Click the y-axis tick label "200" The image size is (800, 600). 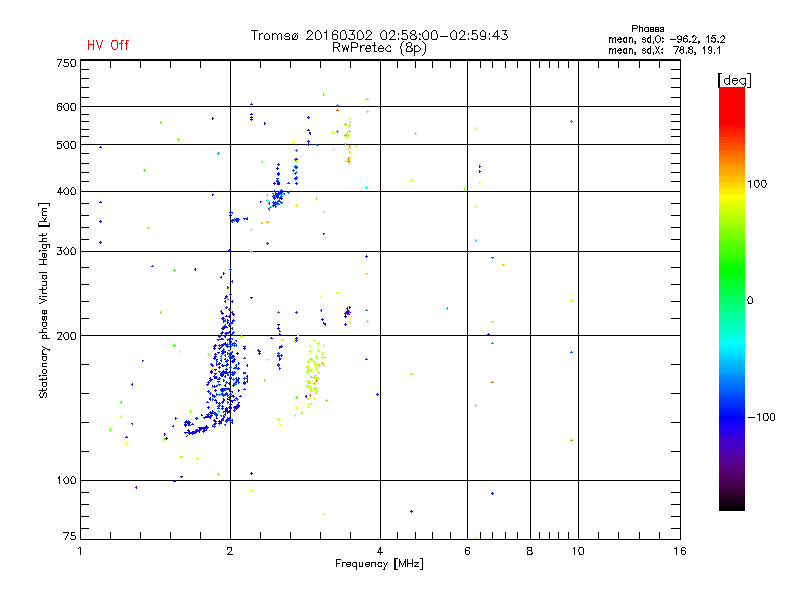click(x=66, y=336)
